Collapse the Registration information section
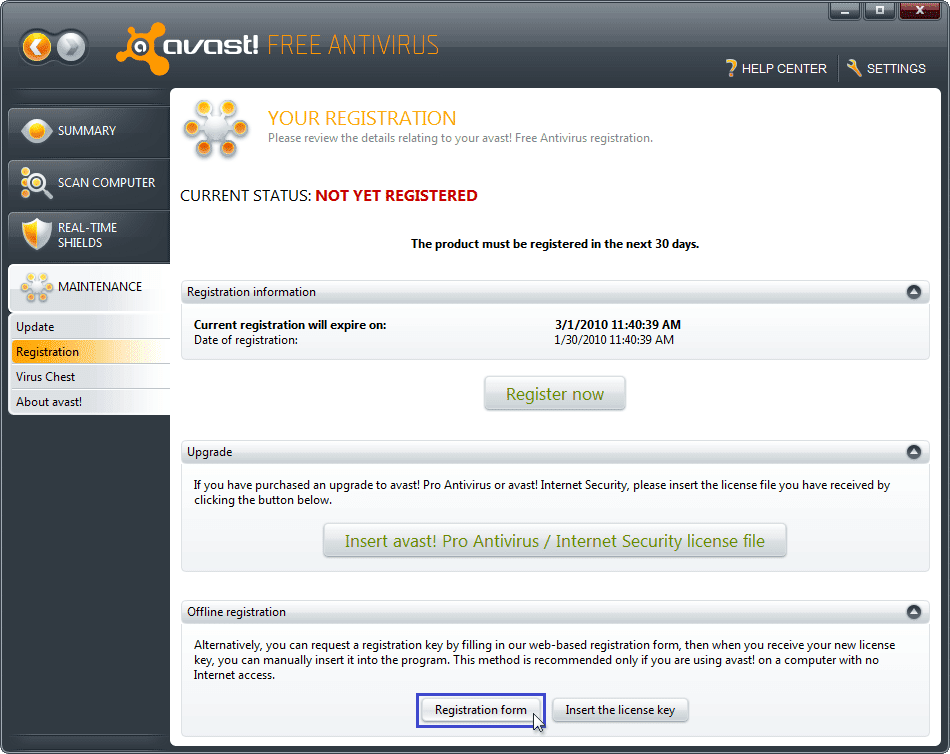Screen dimensions: 950x754 click(914, 292)
